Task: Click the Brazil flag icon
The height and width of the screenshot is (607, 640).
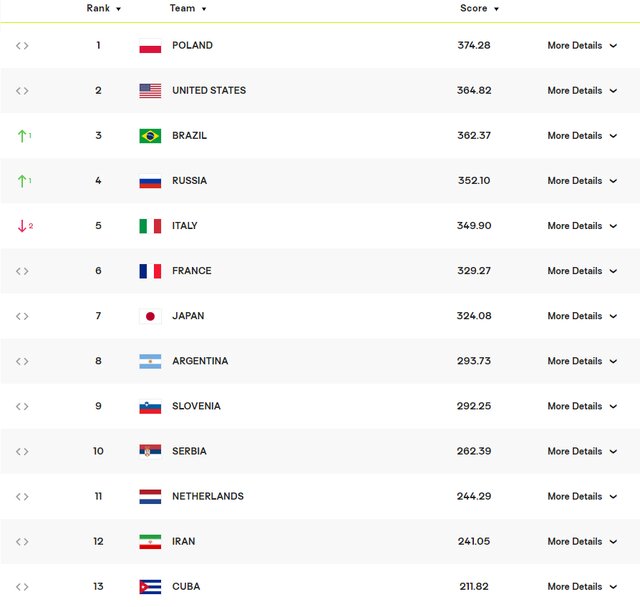Action: point(150,136)
